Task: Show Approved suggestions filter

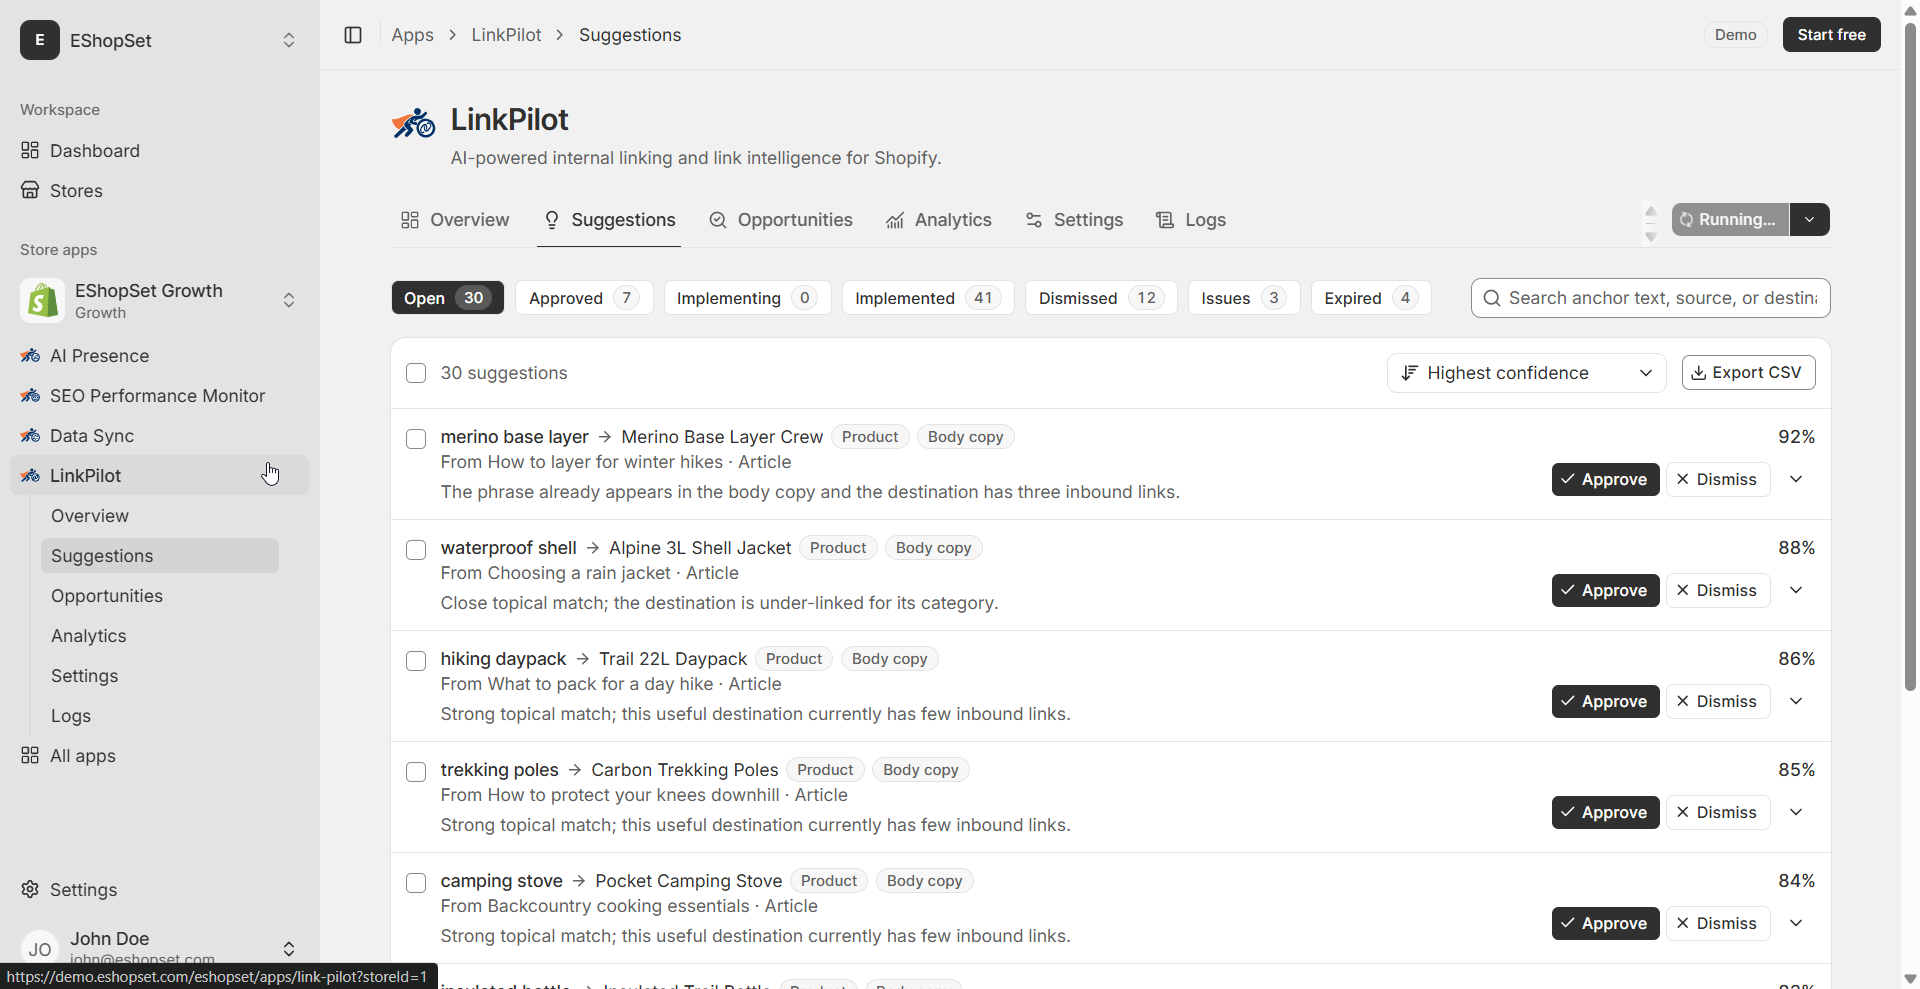Action: pyautogui.click(x=584, y=298)
